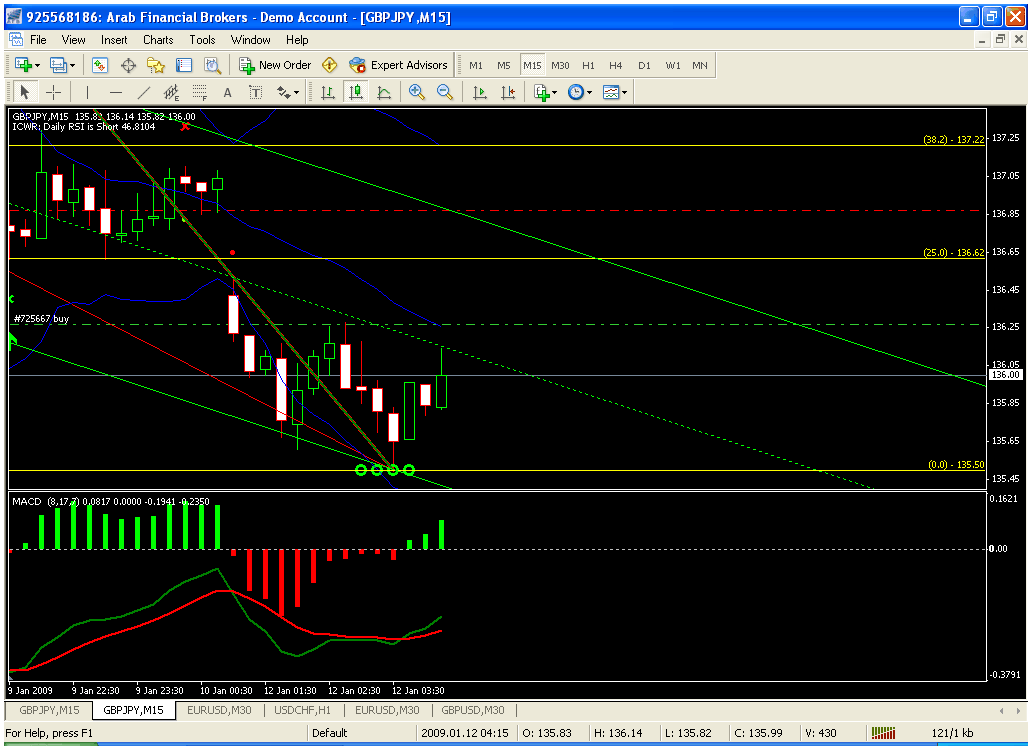Screen dimensions: 1032x746
Task: Click the Zoom Out magnifier icon
Action: pos(445,92)
